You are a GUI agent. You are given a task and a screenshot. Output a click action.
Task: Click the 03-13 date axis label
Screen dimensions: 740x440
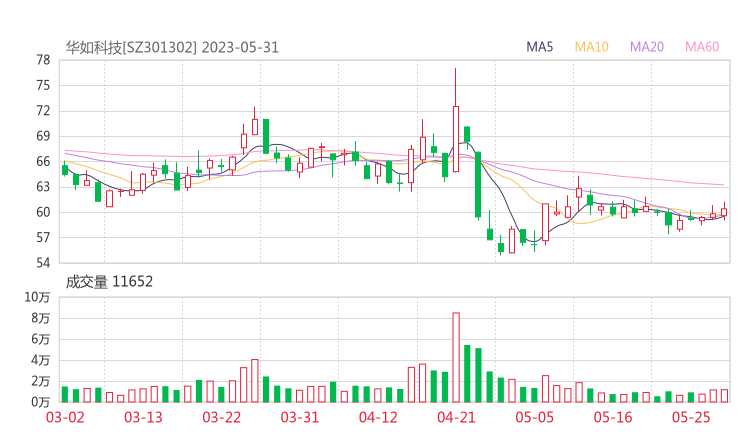(x=143, y=417)
